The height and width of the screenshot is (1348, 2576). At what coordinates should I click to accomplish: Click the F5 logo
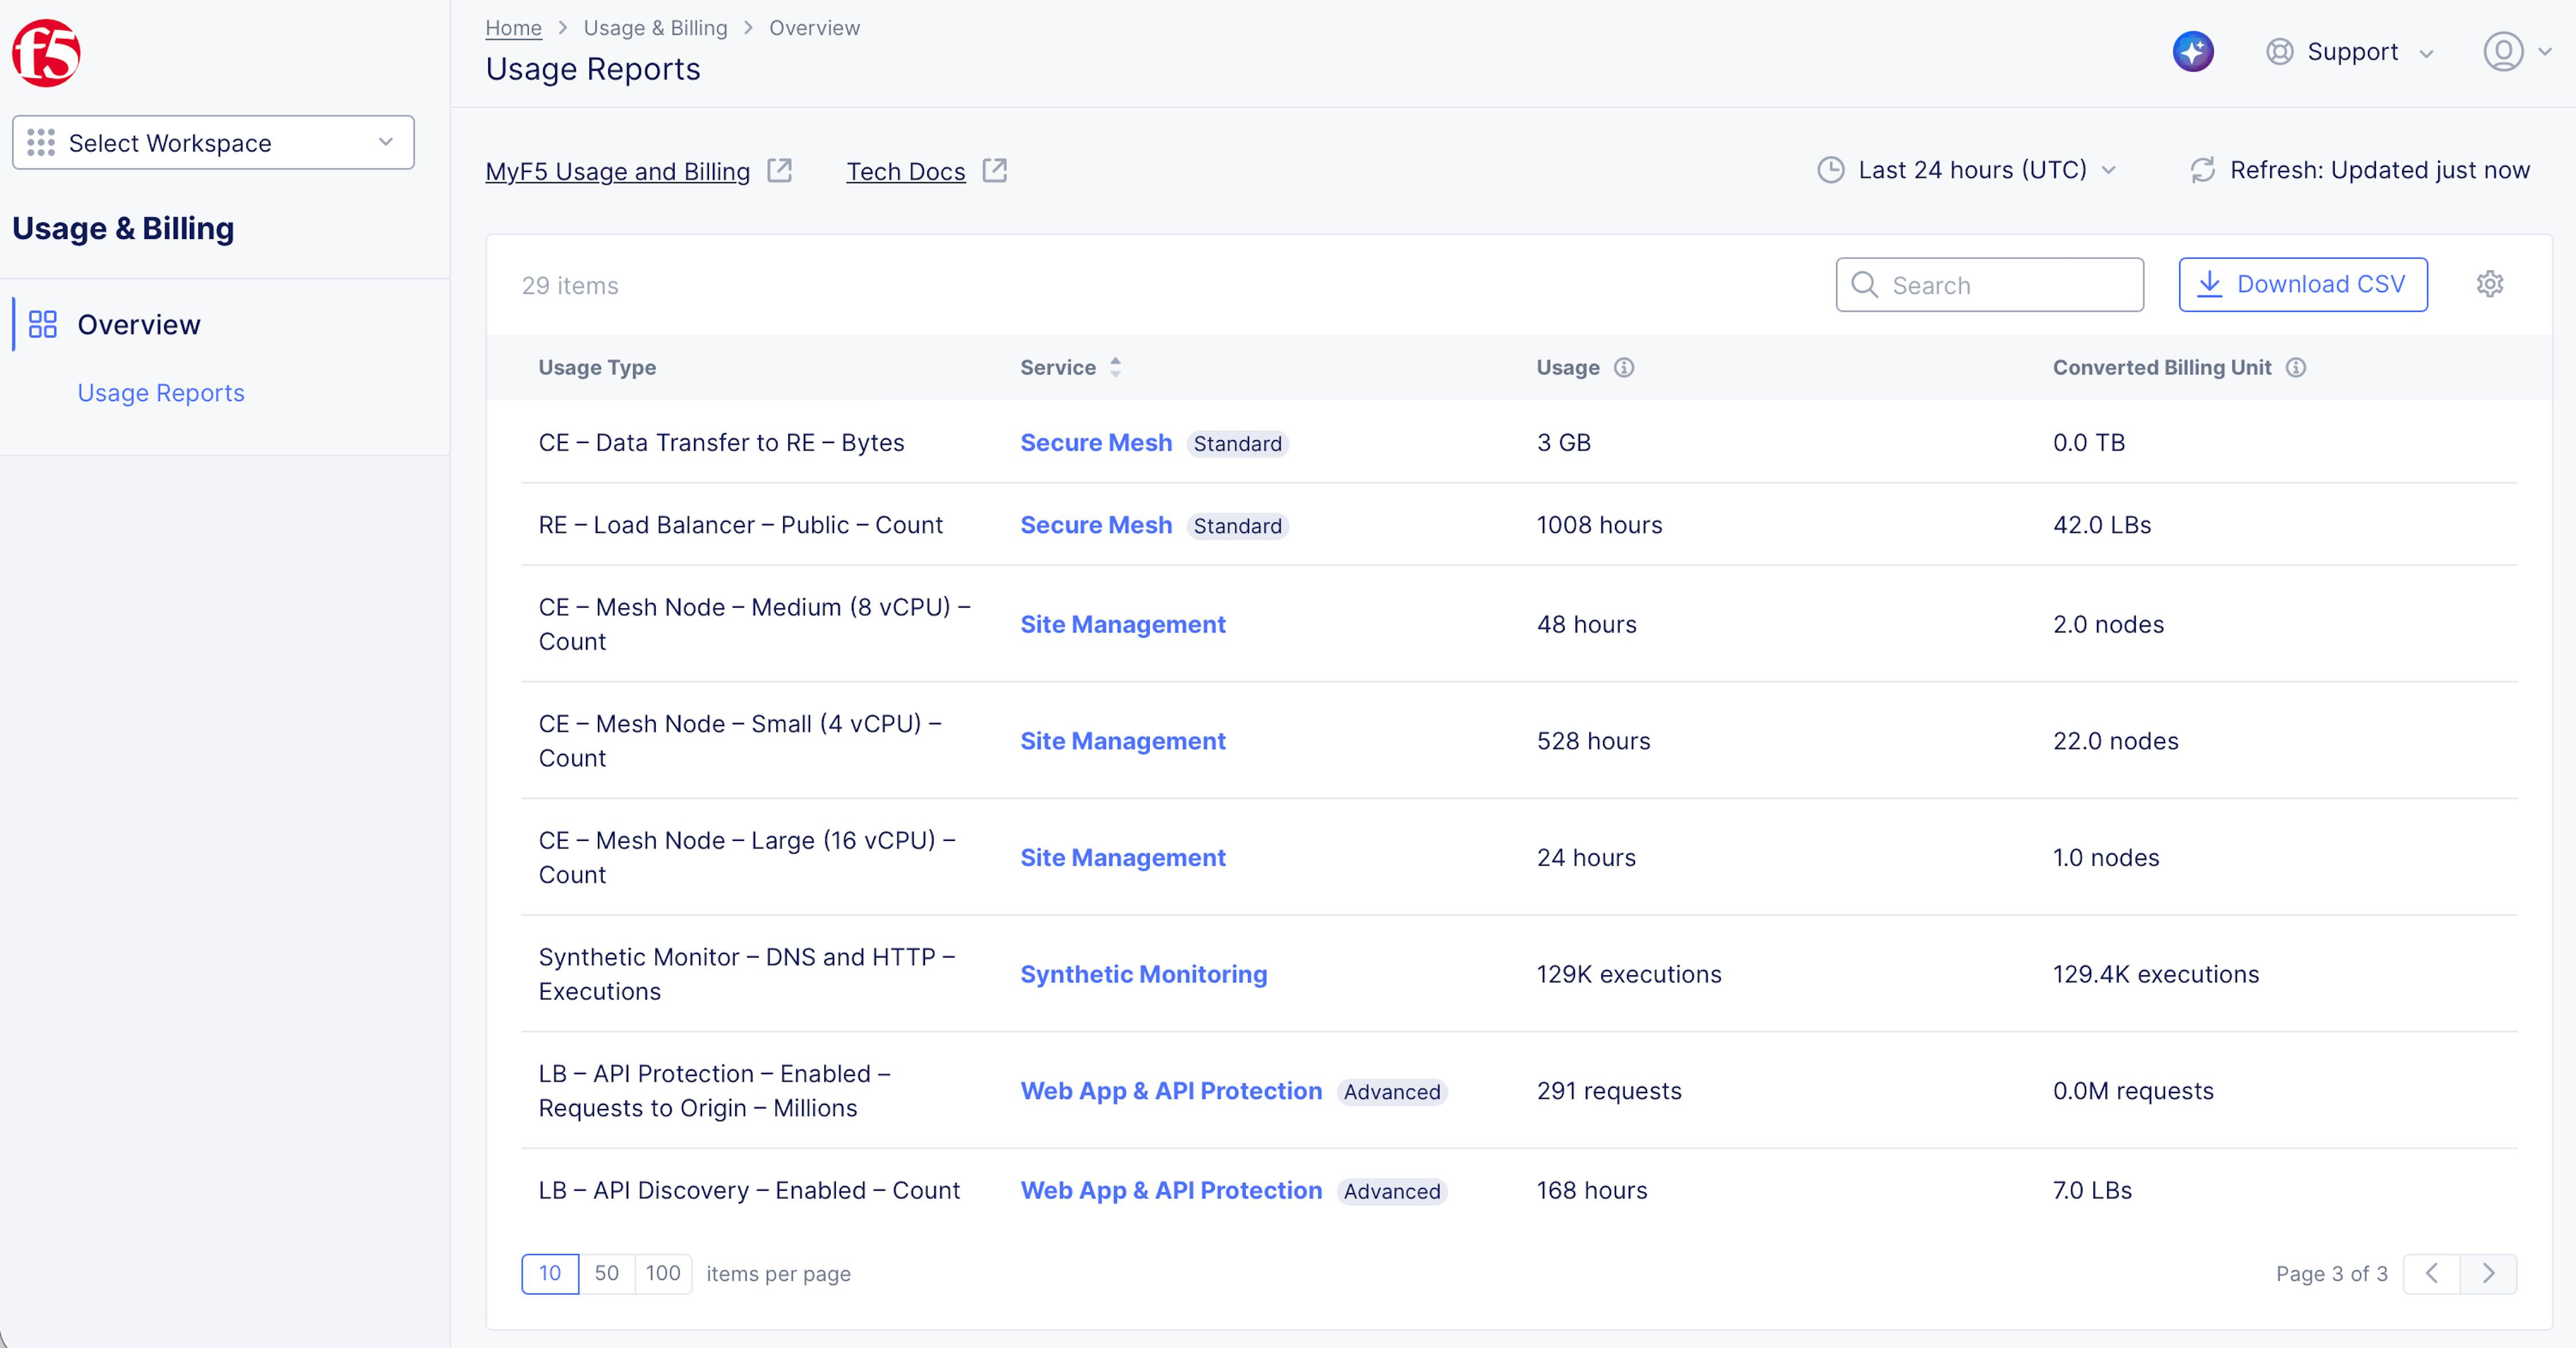[x=46, y=53]
